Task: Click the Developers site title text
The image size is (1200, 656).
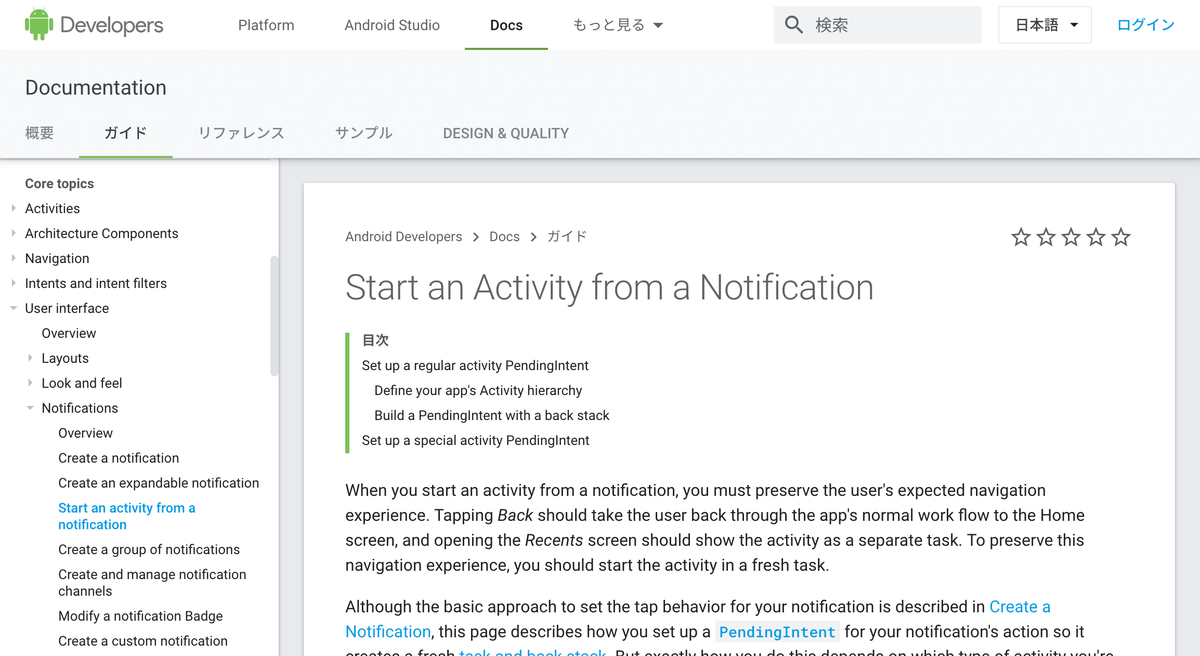Action: [112, 25]
